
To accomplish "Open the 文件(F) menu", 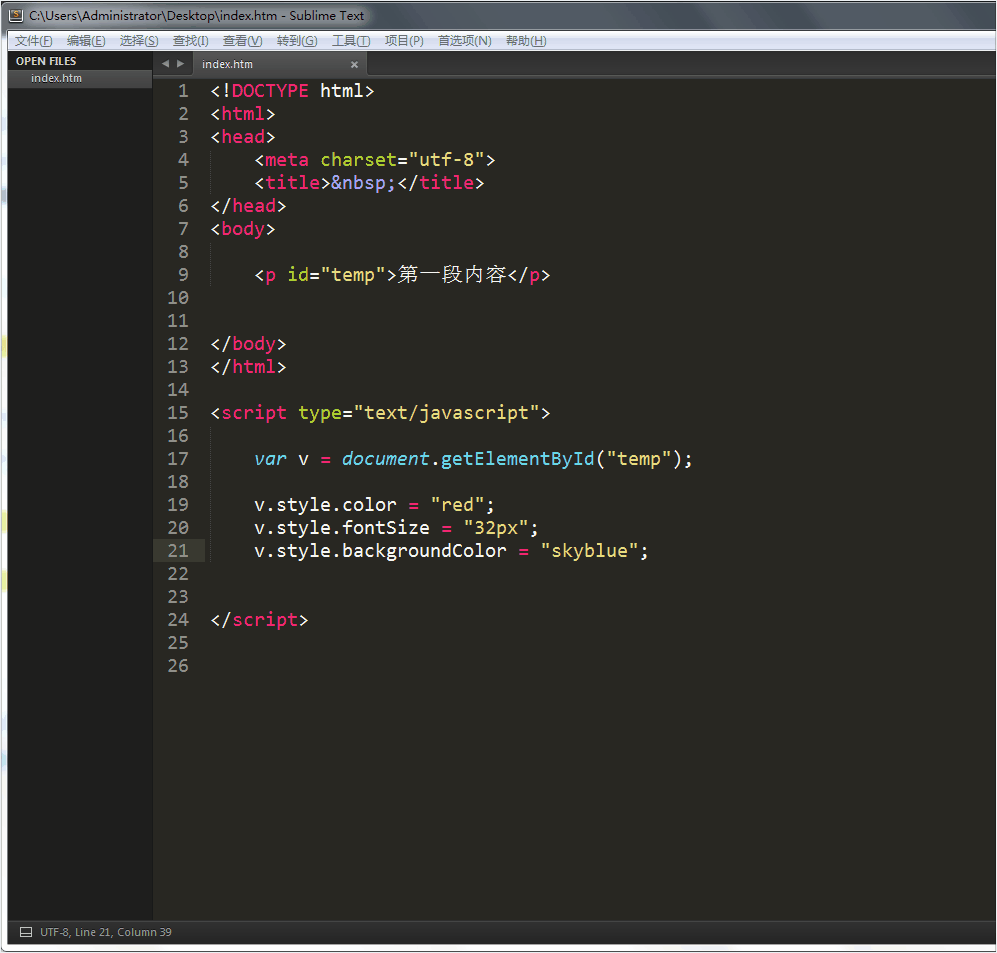I will coord(34,41).
